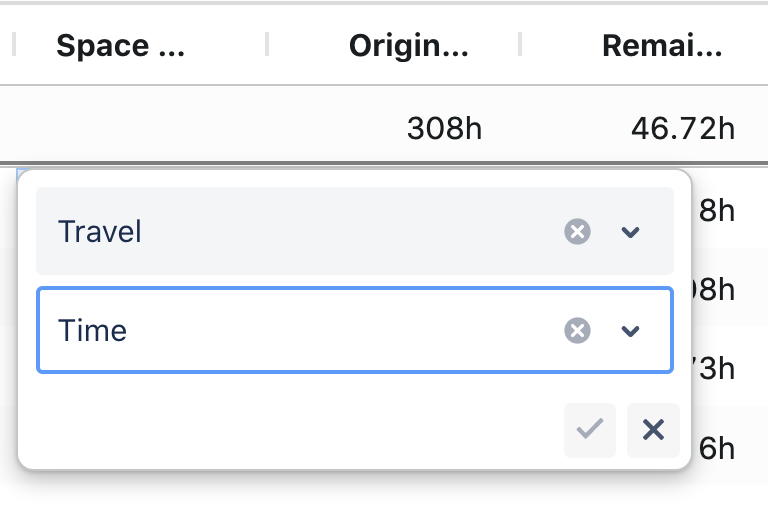This screenshot has height=514, width=768.
Task: Click inside the Travel select field
Action: (x=300, y=232)
